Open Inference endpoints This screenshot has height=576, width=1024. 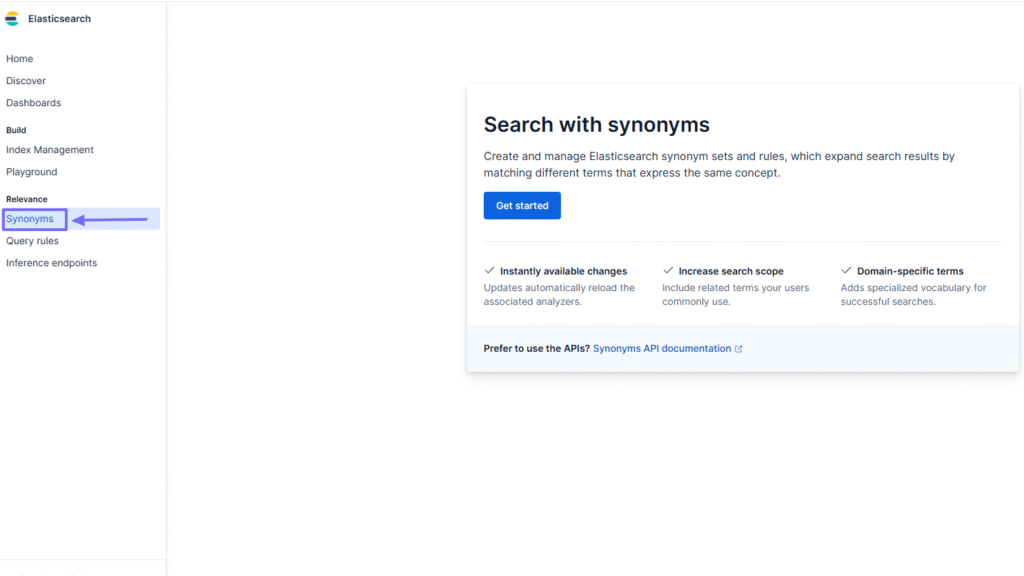coord(51,262)
